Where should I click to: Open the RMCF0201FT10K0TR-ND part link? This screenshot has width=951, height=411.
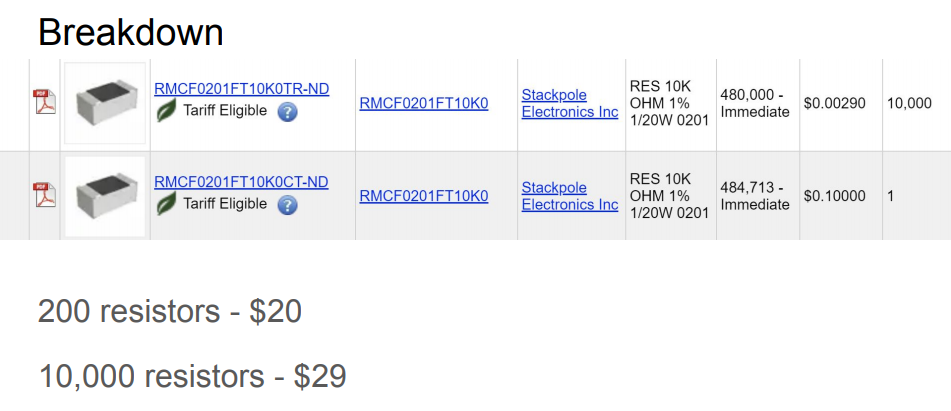click(x=241, y=89)
